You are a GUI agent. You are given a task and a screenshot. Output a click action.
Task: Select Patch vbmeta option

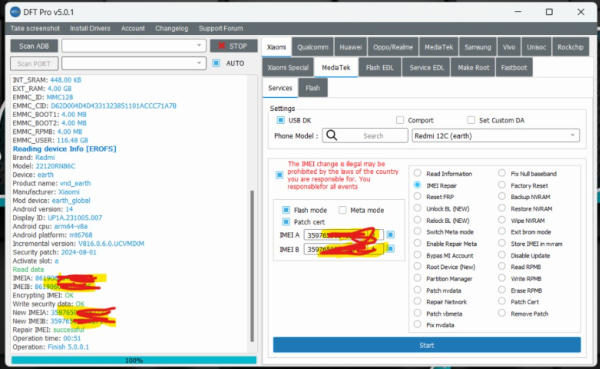pyautogui.click(x=417, y=313)
